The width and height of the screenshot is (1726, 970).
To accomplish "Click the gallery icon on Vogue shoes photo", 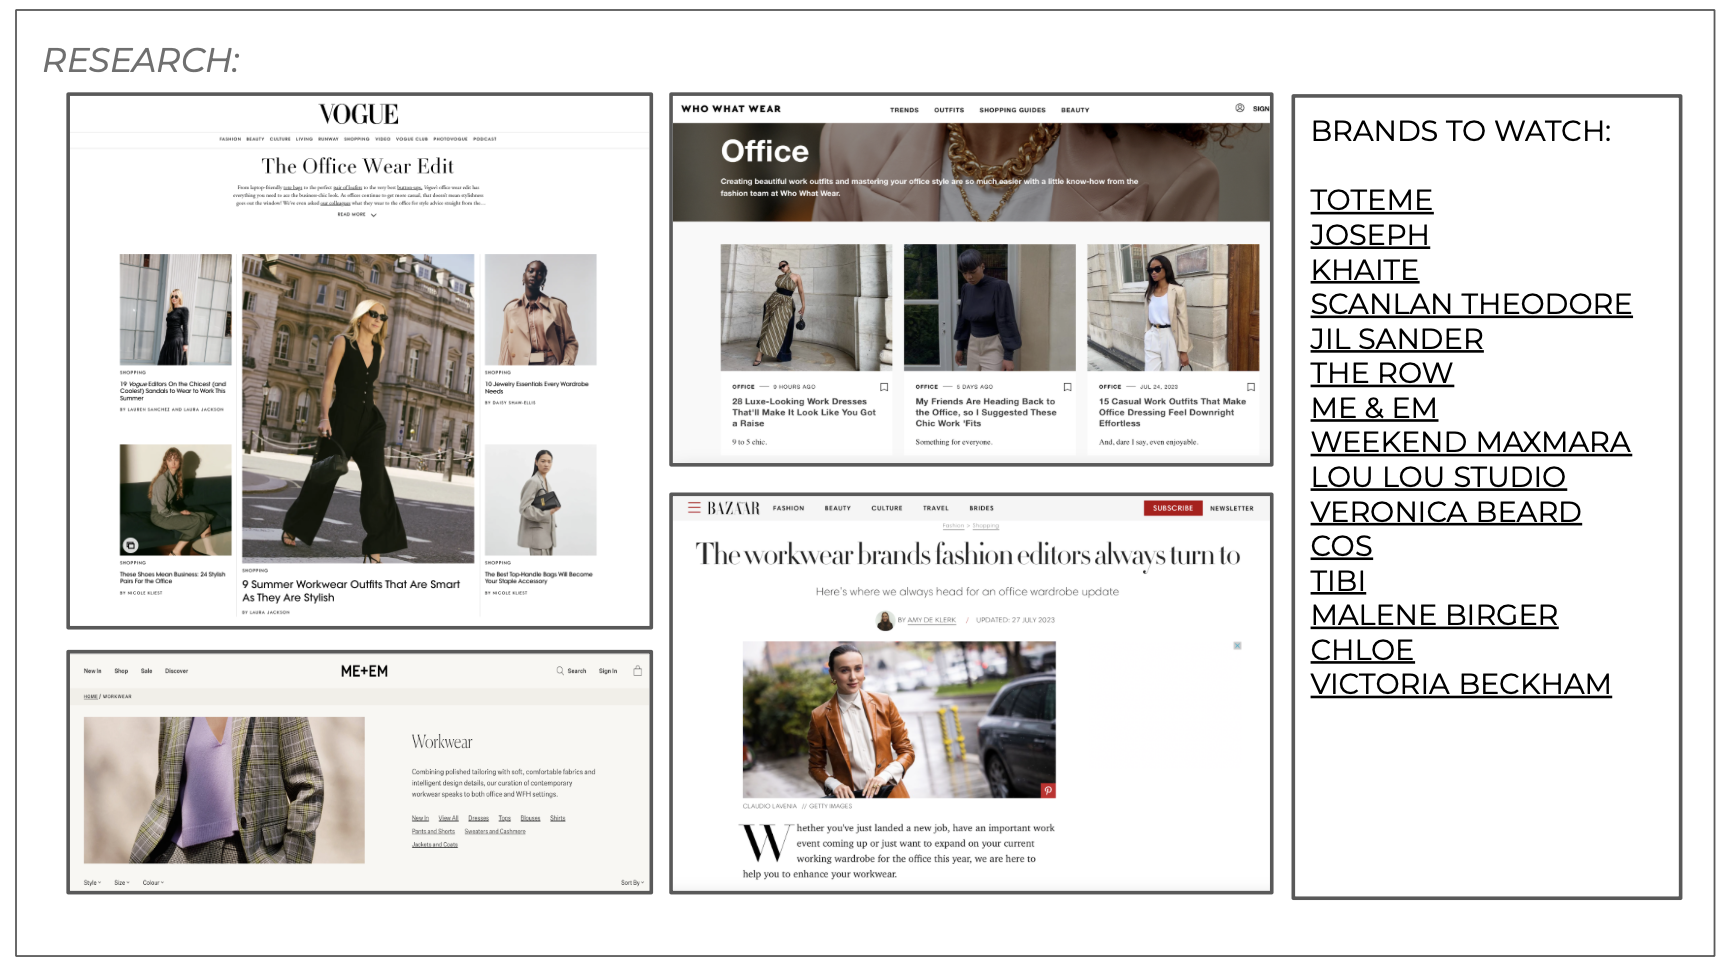I will coord(130,545).
